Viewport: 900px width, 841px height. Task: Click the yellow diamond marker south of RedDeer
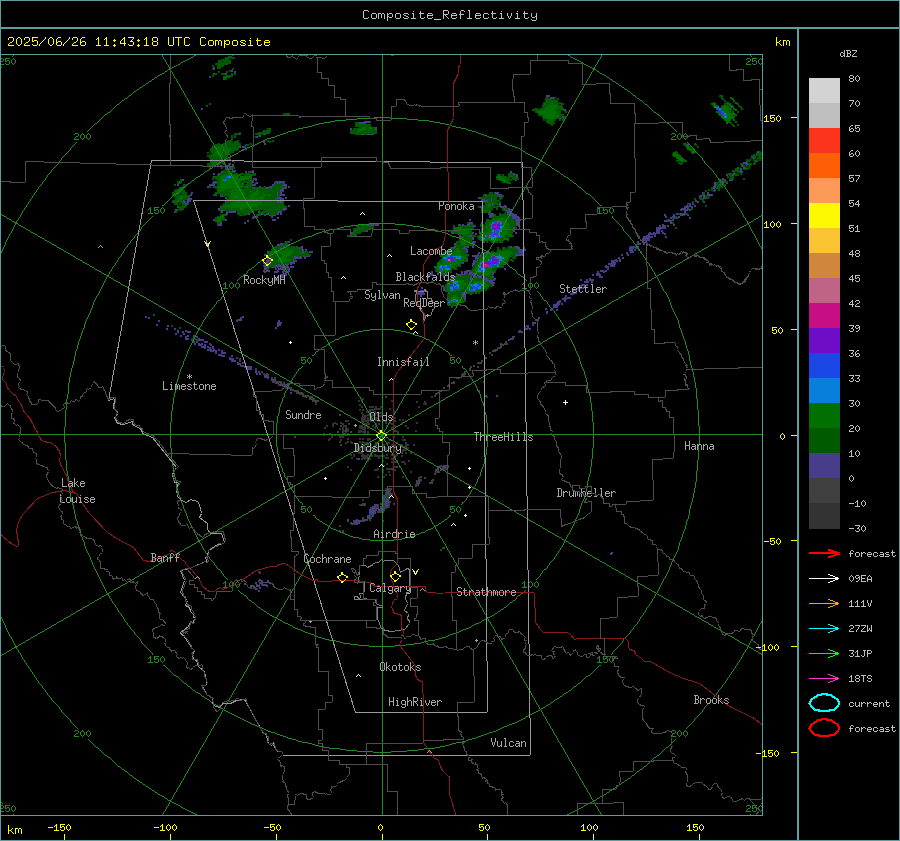coord(411,325)
